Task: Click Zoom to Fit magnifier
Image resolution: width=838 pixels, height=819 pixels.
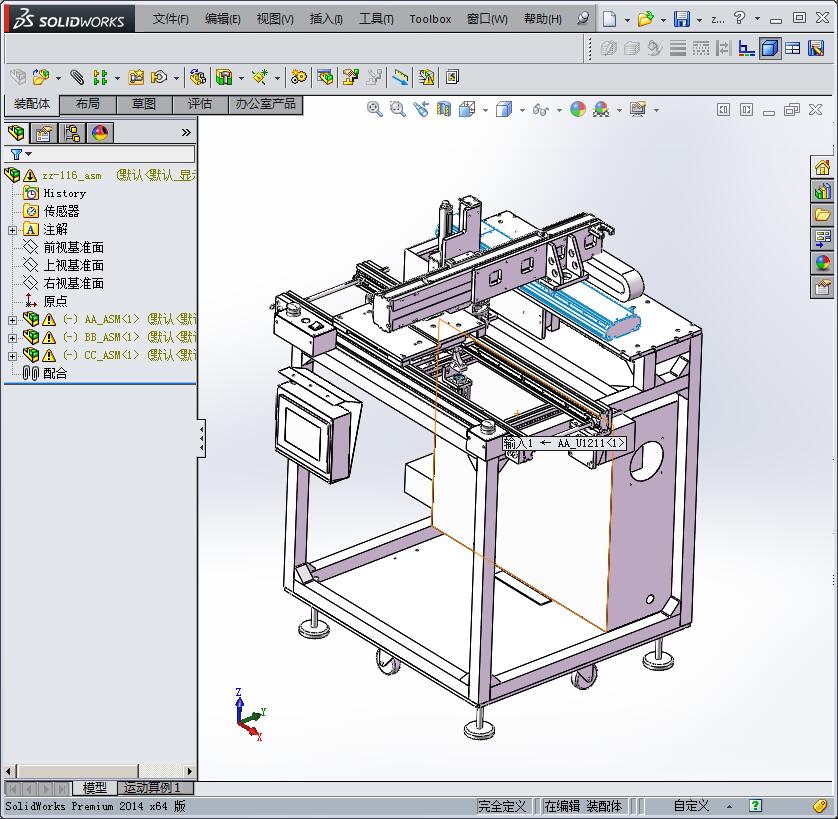Action: click(x=375, y=110)
